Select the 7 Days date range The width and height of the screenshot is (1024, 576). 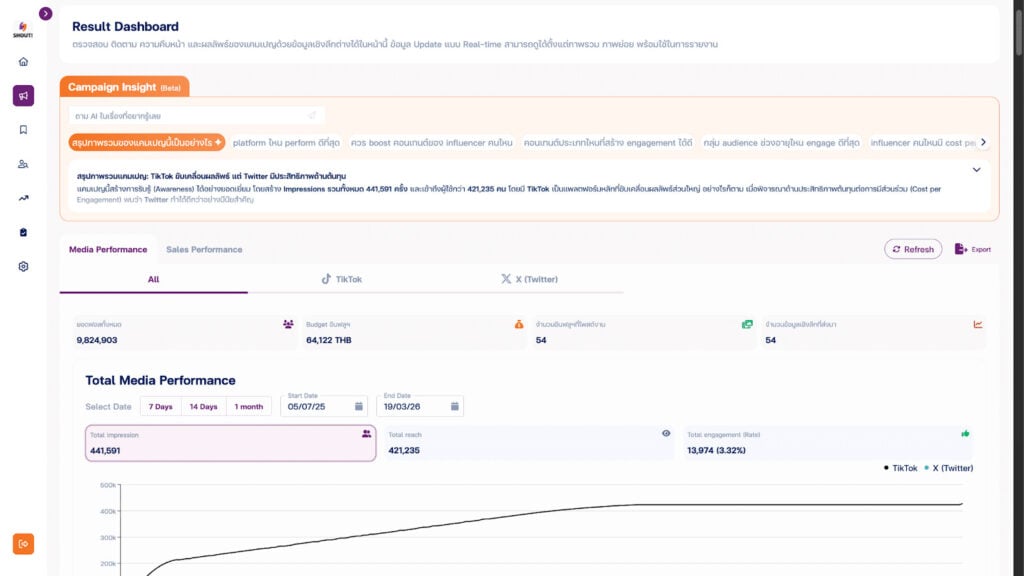pyautogui.click(x=161, y=406)
